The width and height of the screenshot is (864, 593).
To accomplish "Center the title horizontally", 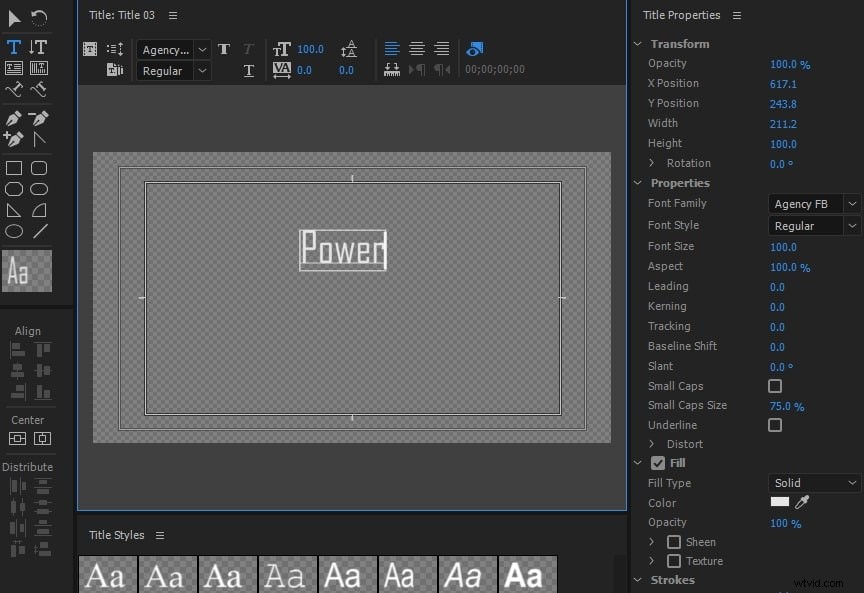I will (16, 438).
